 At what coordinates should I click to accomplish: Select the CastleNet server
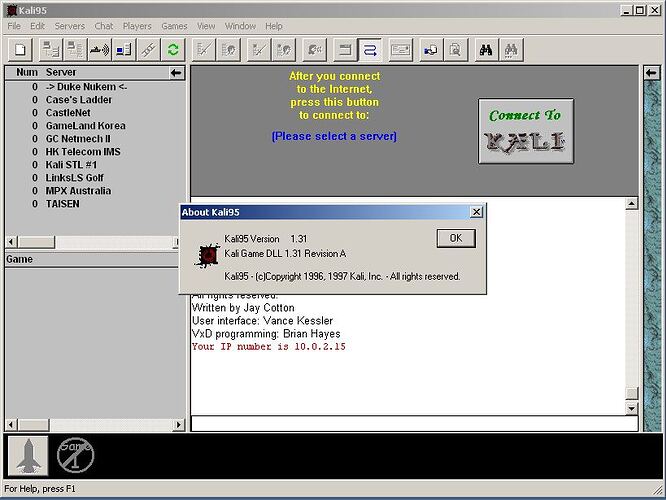point(68,113)
